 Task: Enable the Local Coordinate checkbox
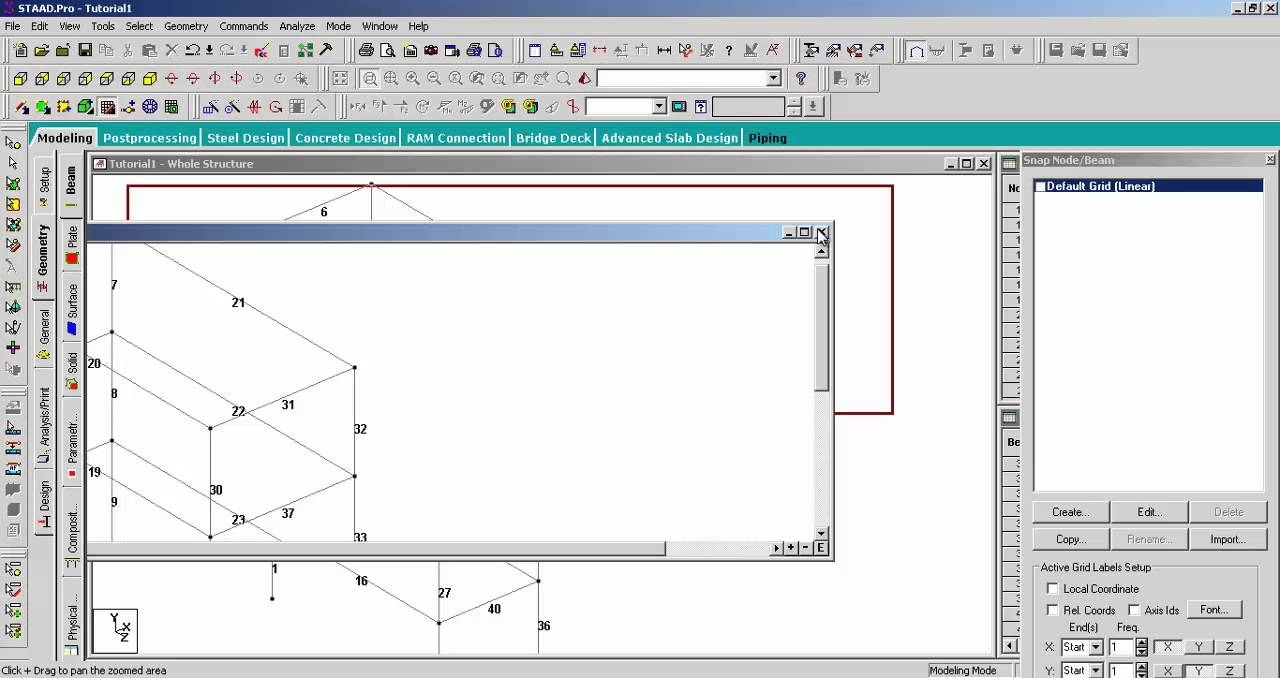1052,589
